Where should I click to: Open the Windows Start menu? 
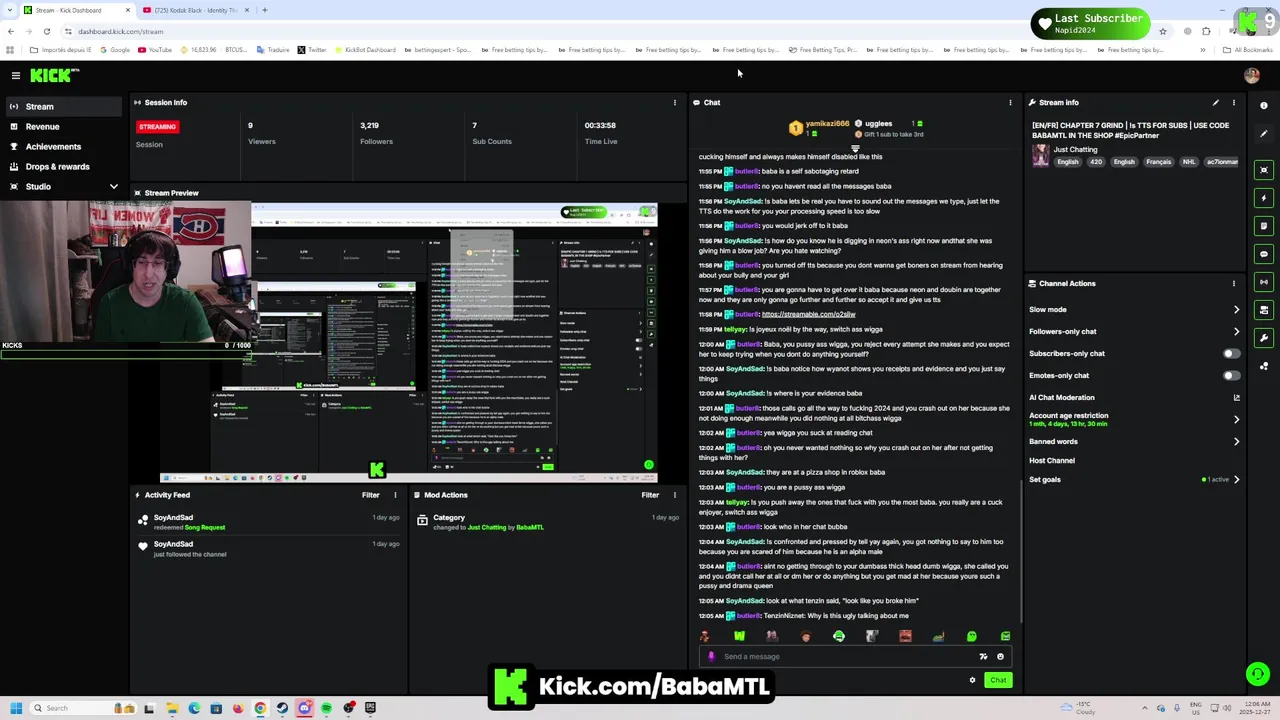coord(16,708)
